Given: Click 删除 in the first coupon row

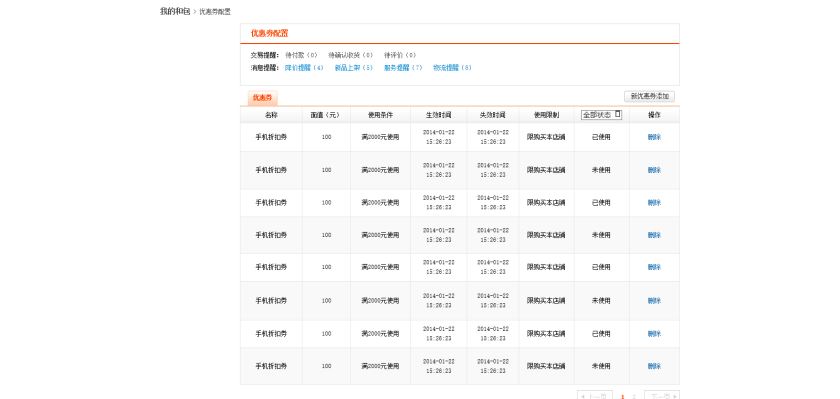Looking at the screenshot, I should 654,137.
